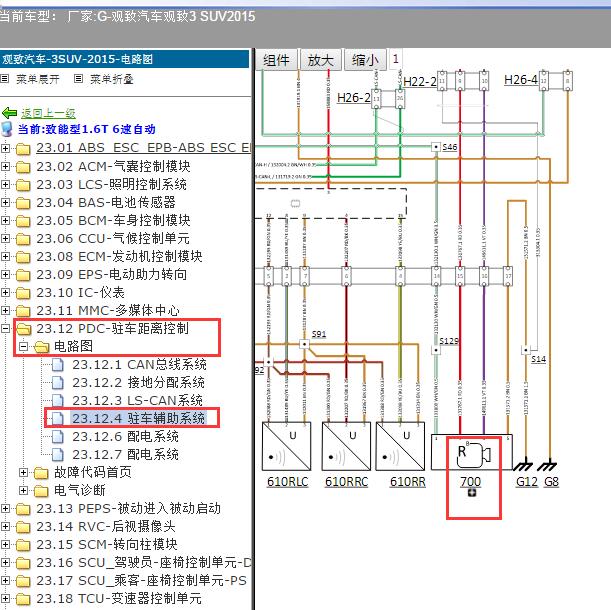The height and width of the screenshot is (610, 611).
Task: Collapse the 电路图 subfolder
Action: [23, 347]
